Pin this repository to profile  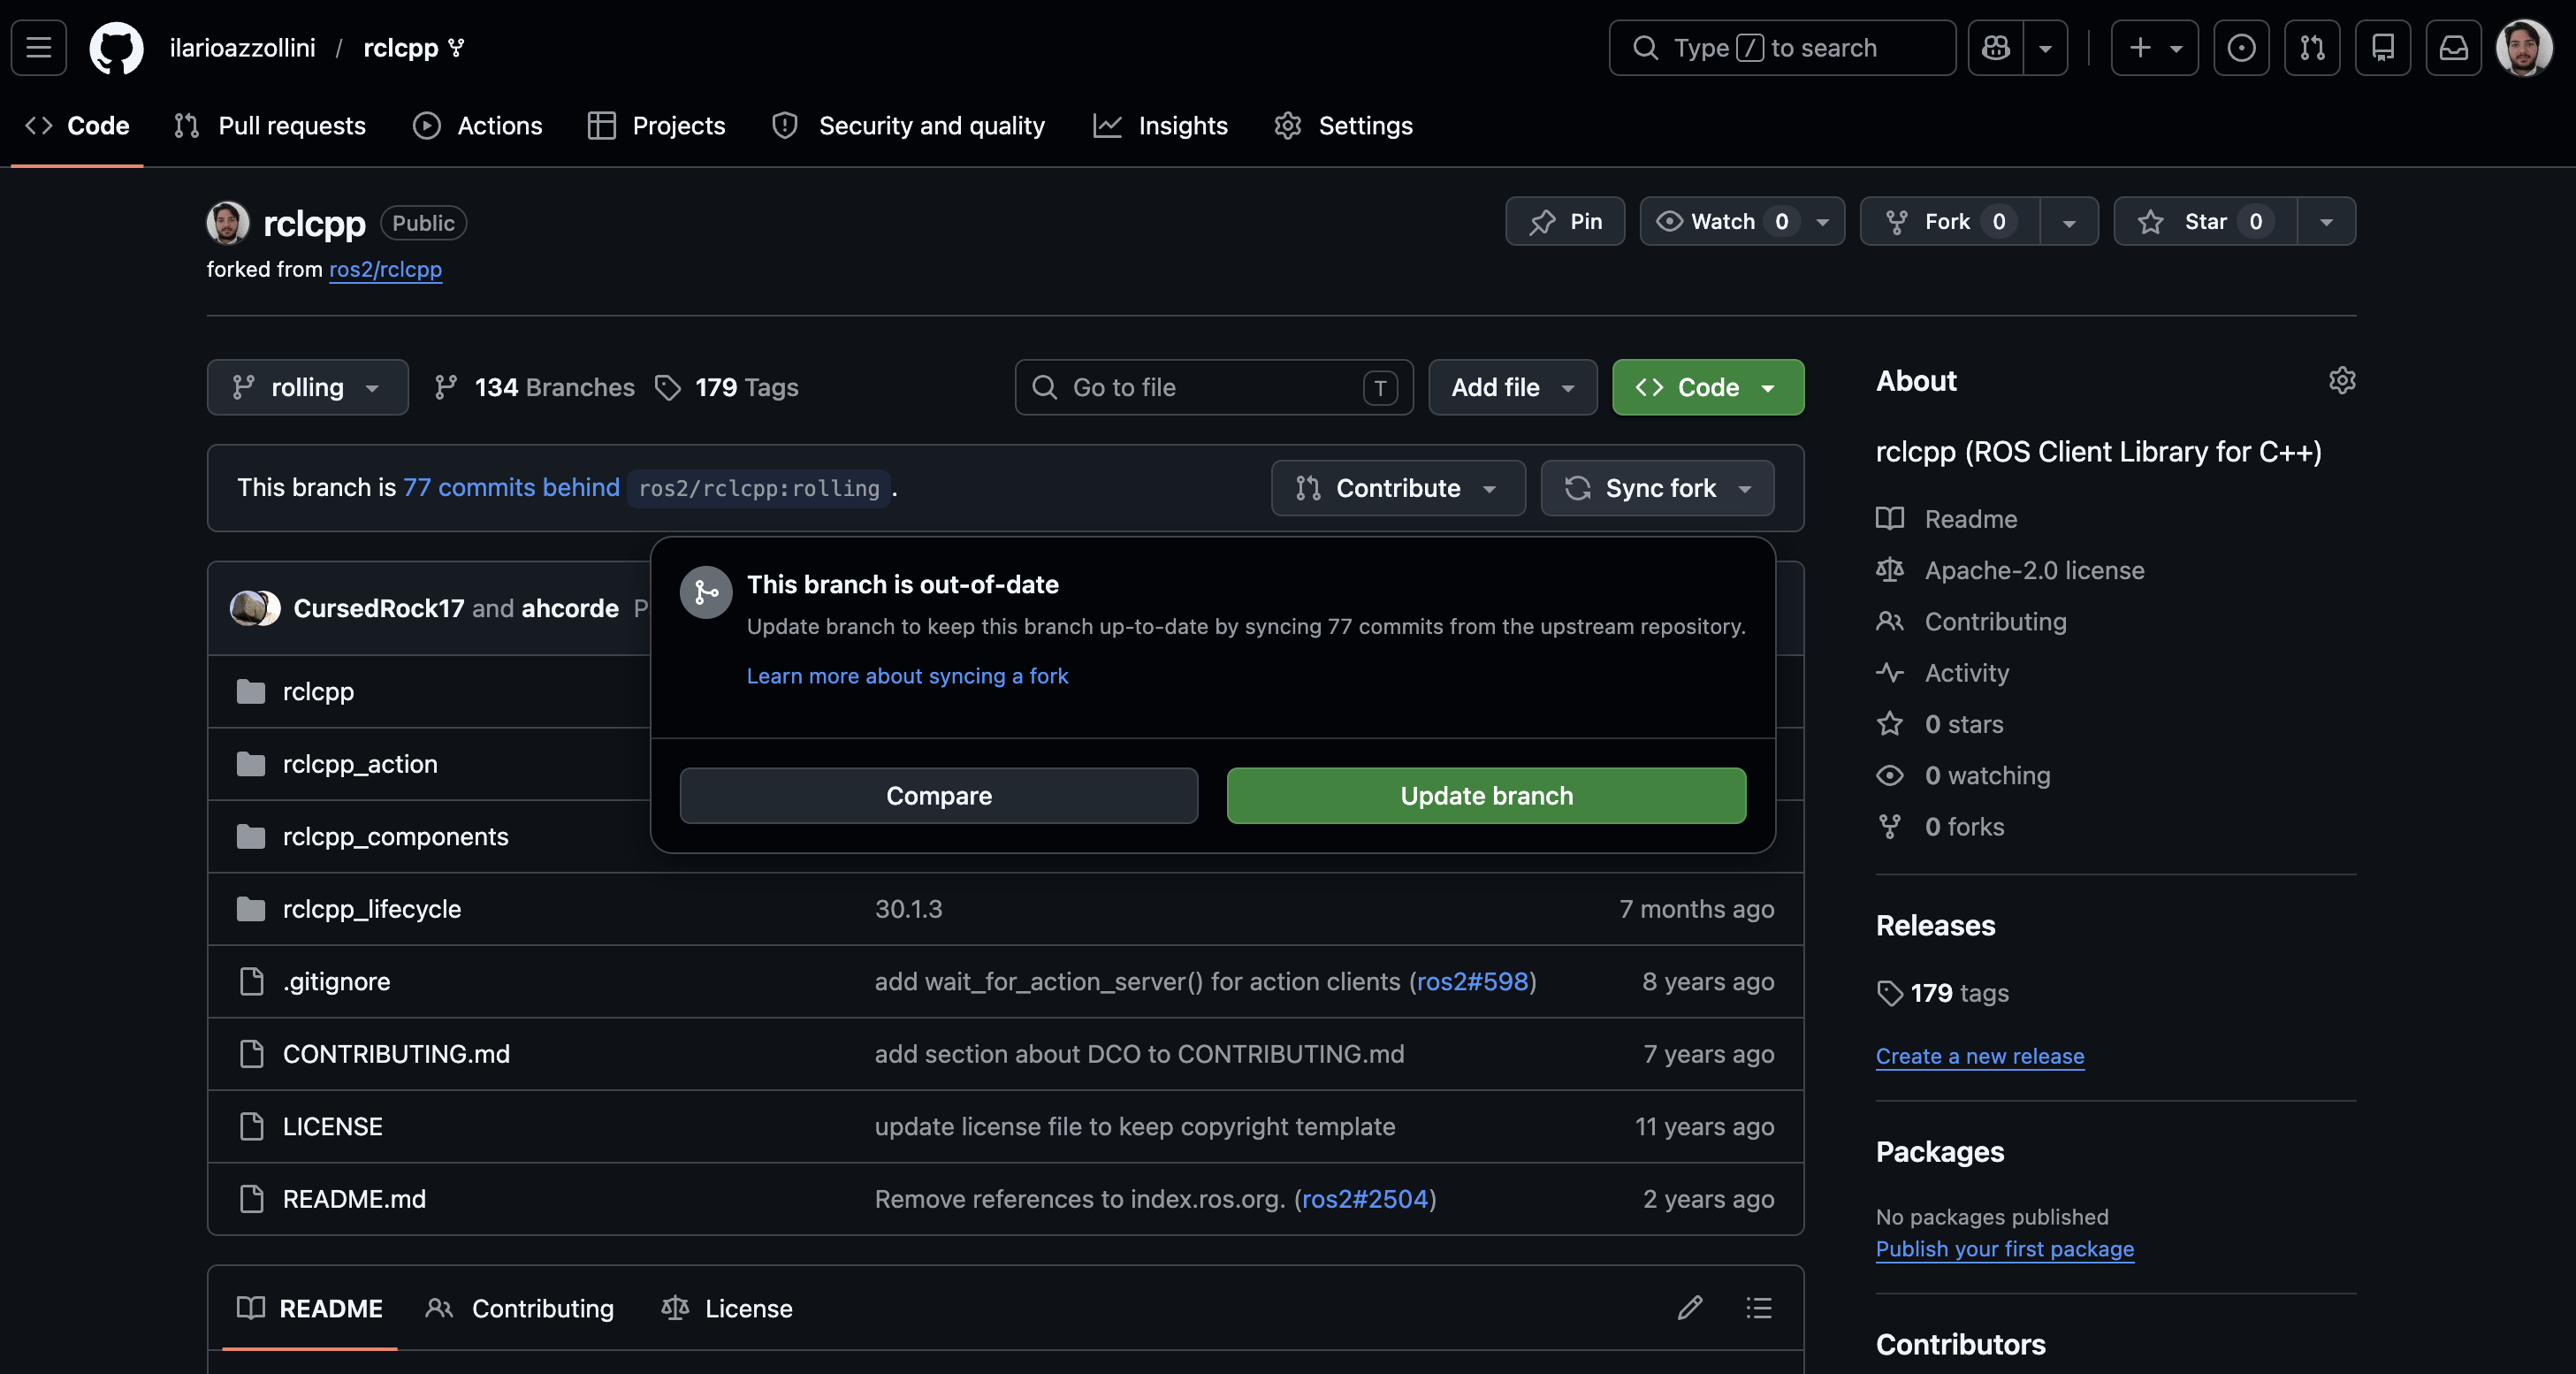pos(1565,221)
